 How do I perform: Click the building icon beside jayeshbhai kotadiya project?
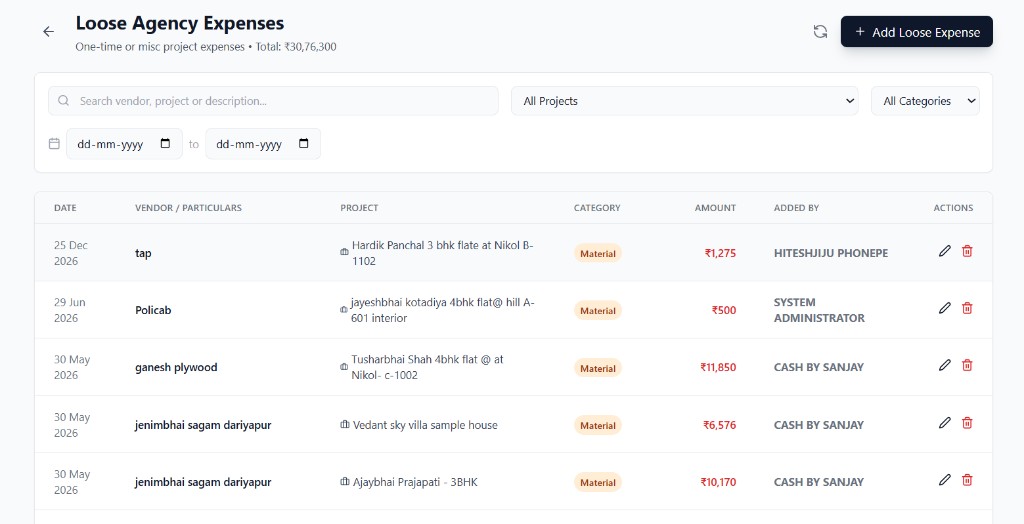click(x=344, y=309)
